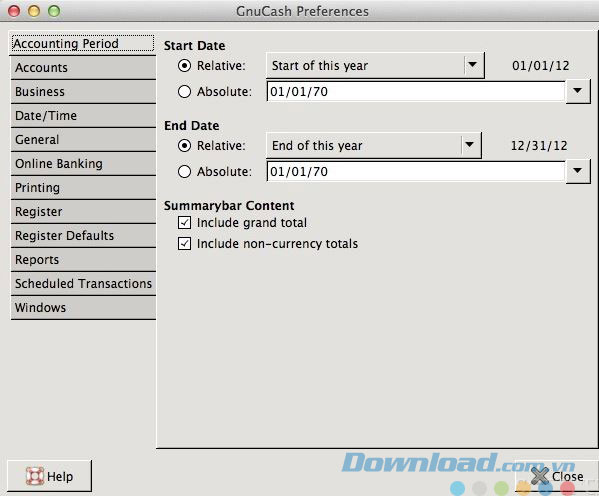Select the Absolute radio under Start Date
Image resolution: width=599 pixels, height=496 pixels.
[x=185, y=92]
